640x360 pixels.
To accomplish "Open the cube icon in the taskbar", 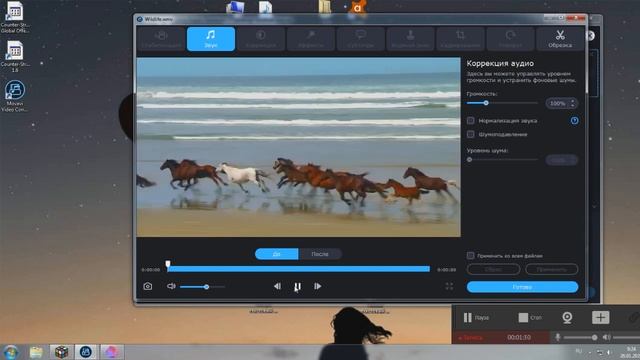I will 61,352.
